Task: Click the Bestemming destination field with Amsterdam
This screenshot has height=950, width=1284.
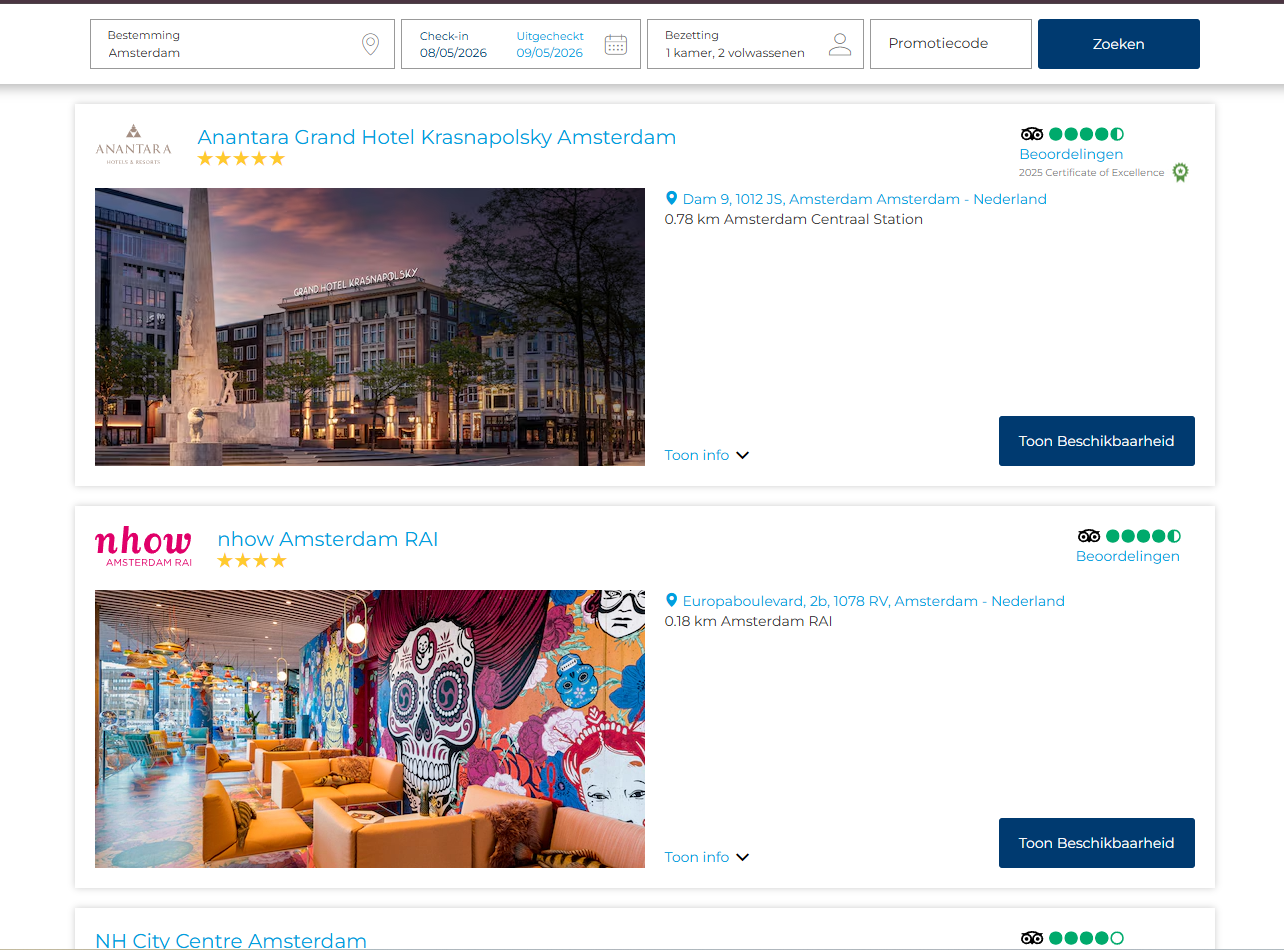Action: tap(242, 44)
